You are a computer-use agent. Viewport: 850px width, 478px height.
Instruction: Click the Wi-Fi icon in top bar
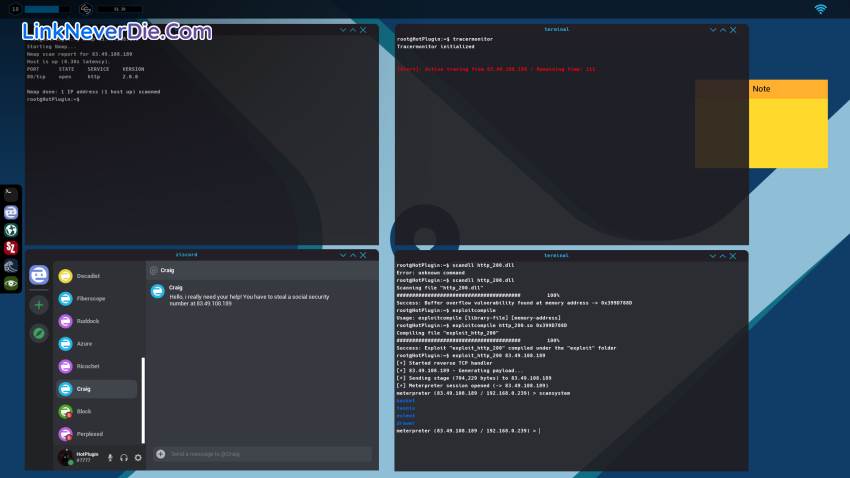(820, 9)
